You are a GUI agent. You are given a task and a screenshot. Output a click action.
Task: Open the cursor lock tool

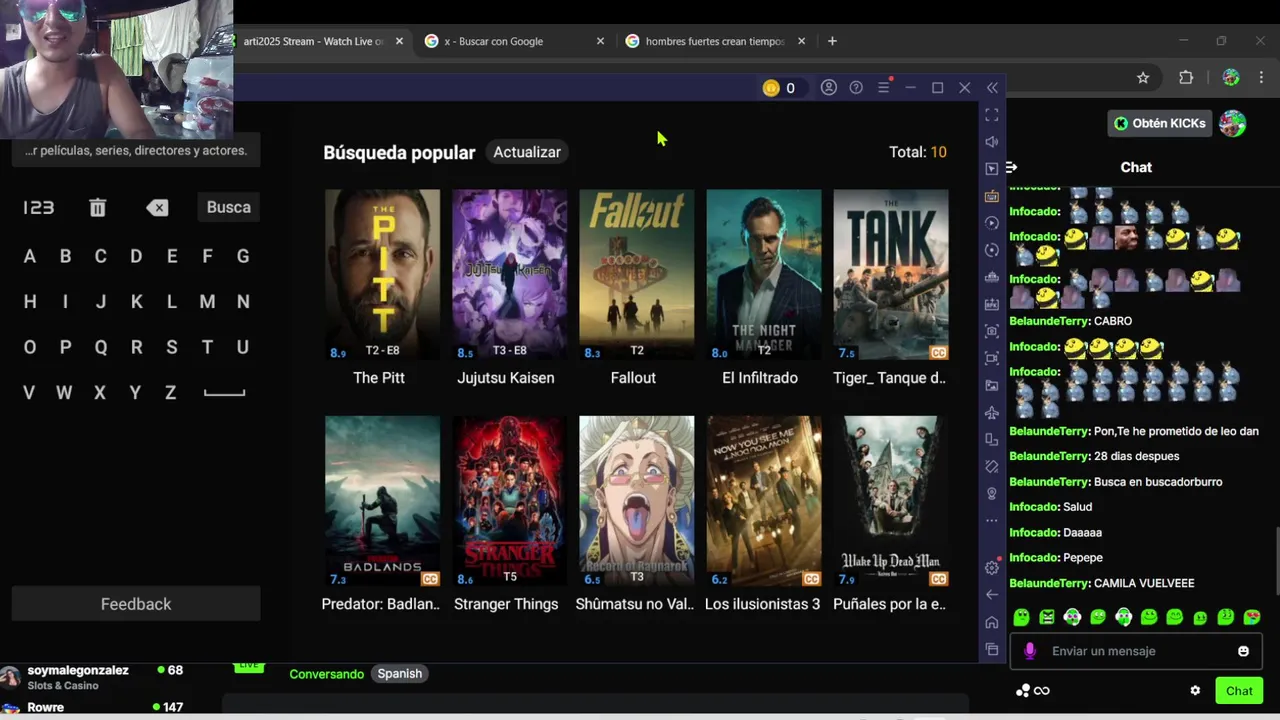(992, 169)
